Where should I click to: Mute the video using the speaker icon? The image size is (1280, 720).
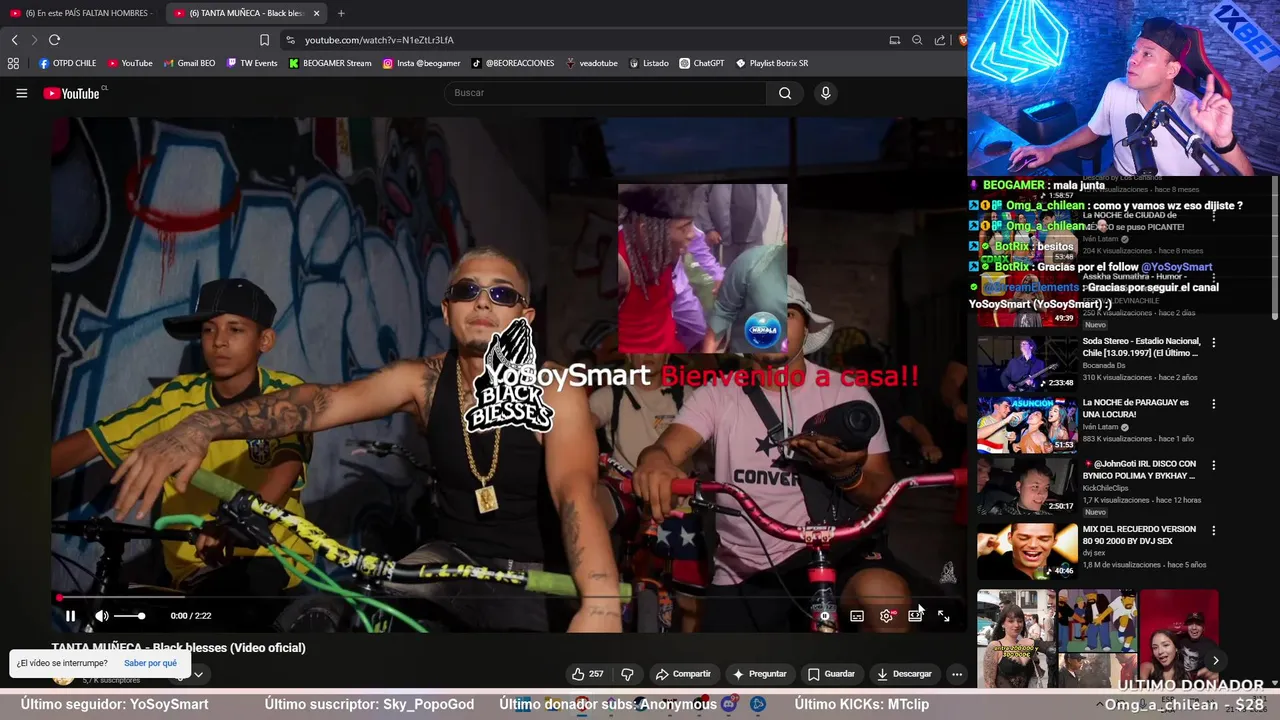click(x=101, y=616)
